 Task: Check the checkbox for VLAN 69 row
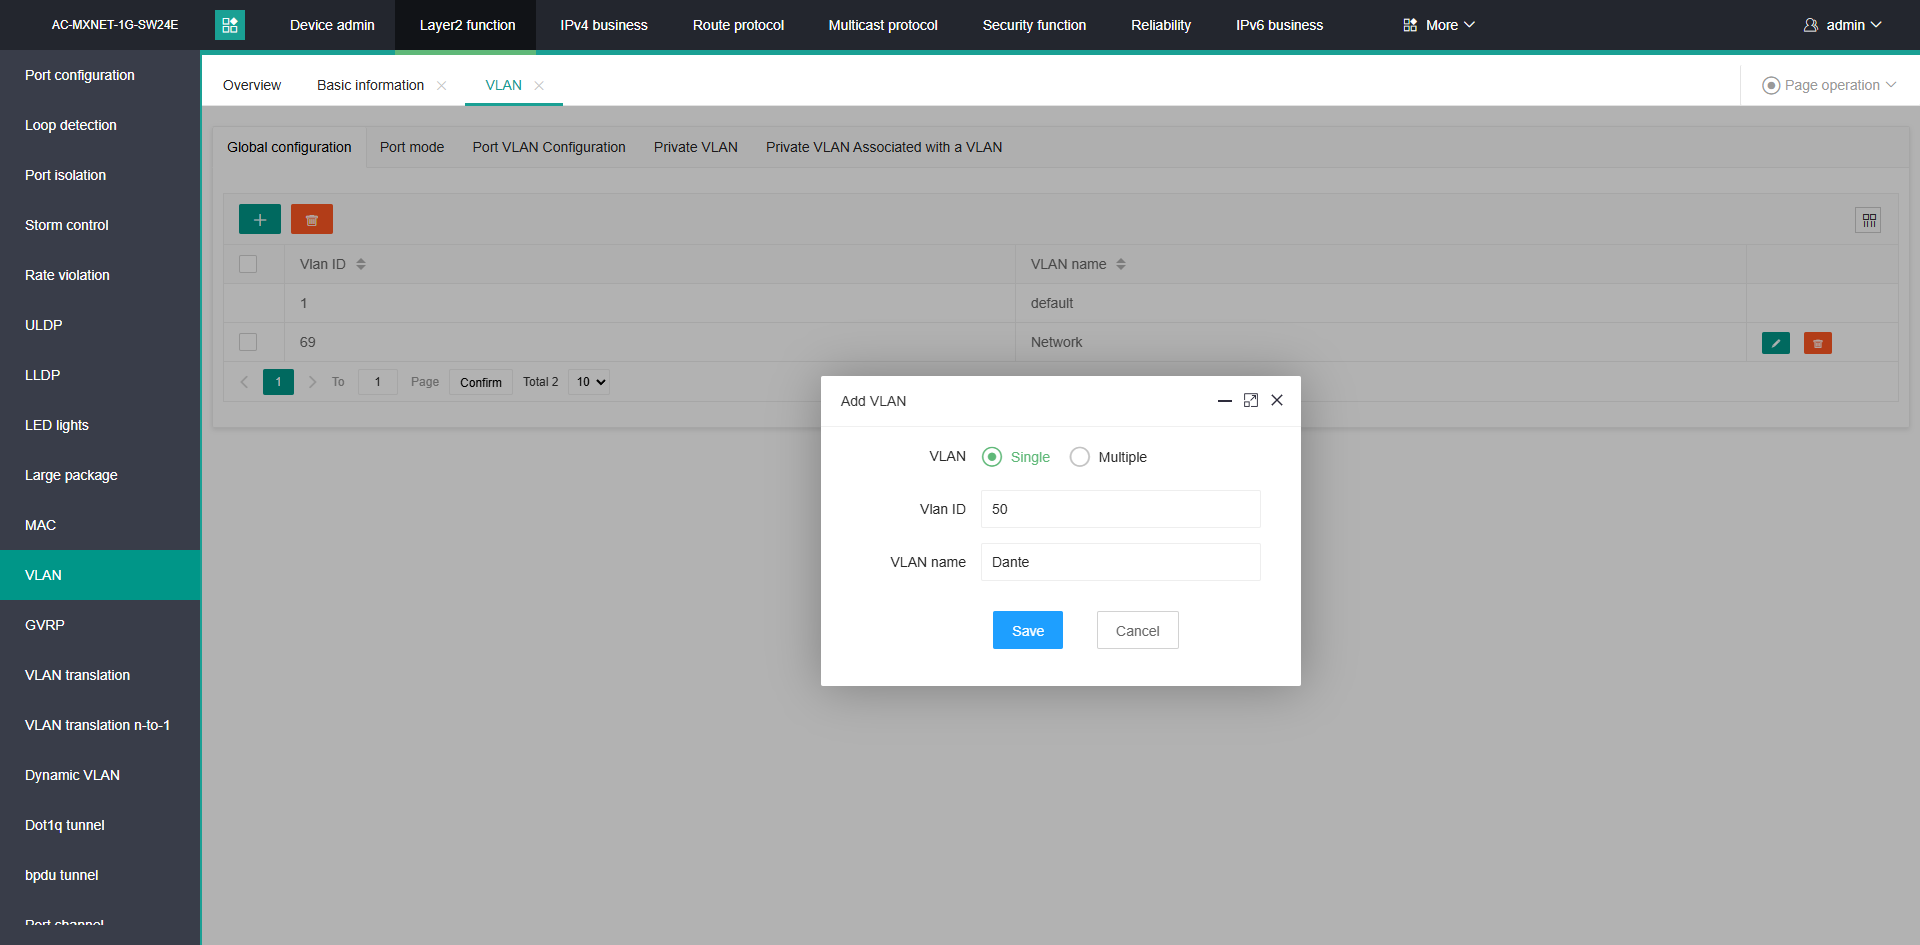pos(248,342)
